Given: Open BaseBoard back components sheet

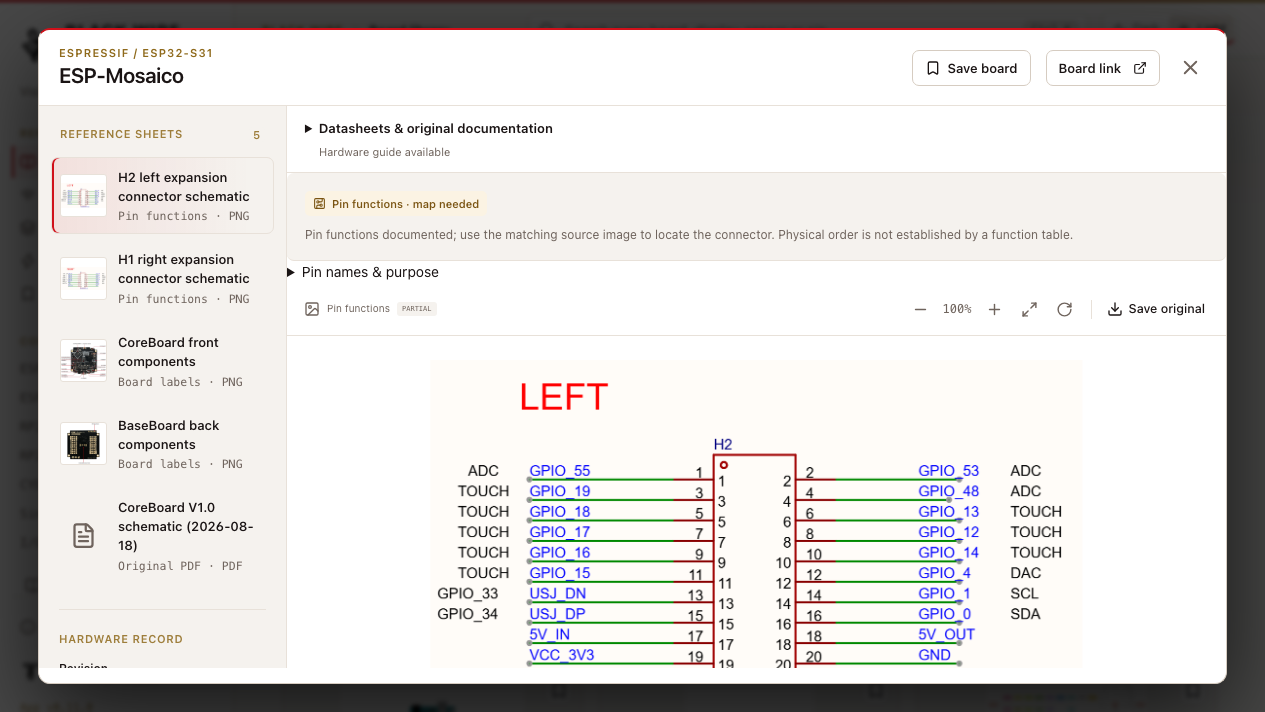Looking at the screenshot, I should pos(162,444).
